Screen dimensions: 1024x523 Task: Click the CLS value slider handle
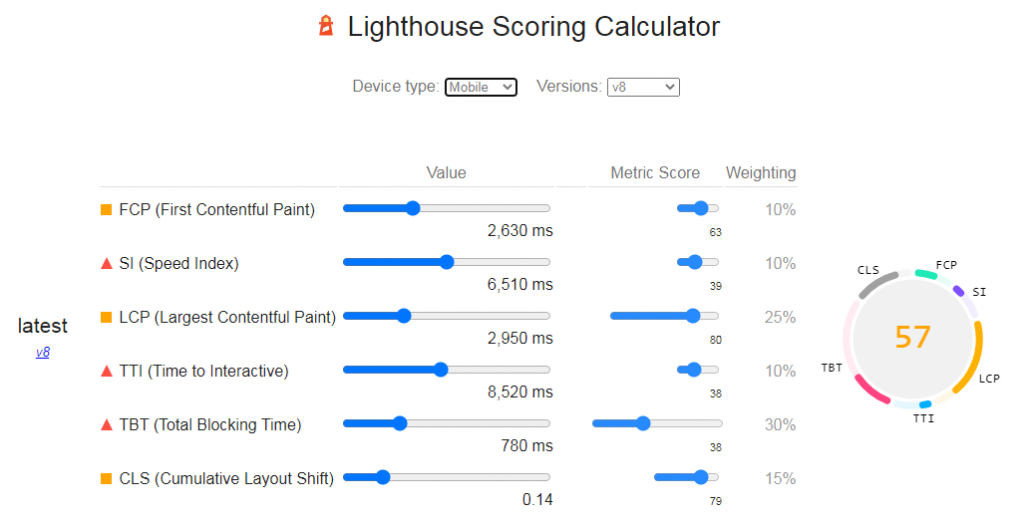(x=383, y=477)
